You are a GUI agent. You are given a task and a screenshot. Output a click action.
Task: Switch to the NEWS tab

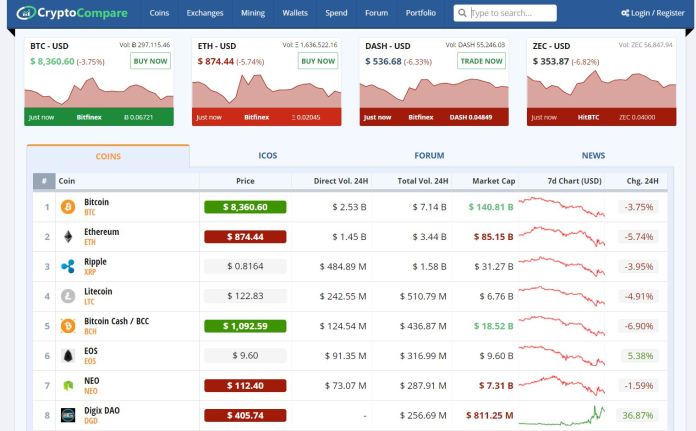click(x=593, y=155)
